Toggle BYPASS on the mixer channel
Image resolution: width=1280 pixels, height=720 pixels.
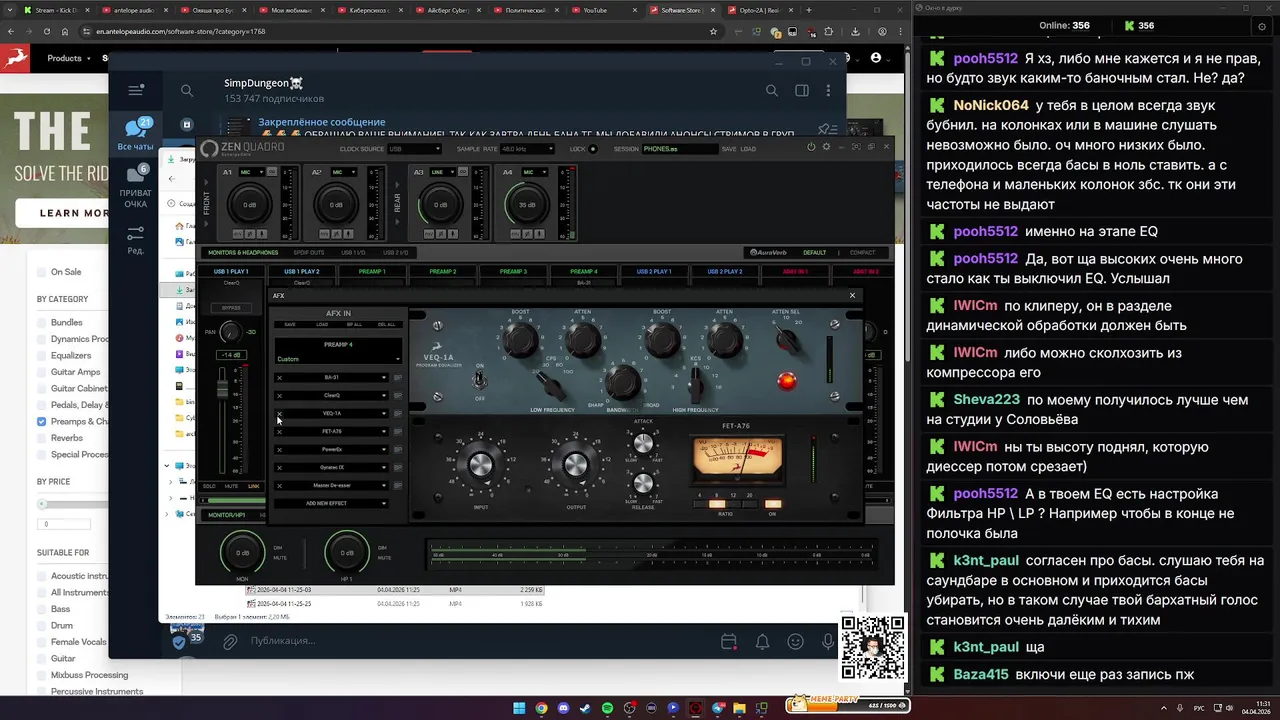click(231, 308)
